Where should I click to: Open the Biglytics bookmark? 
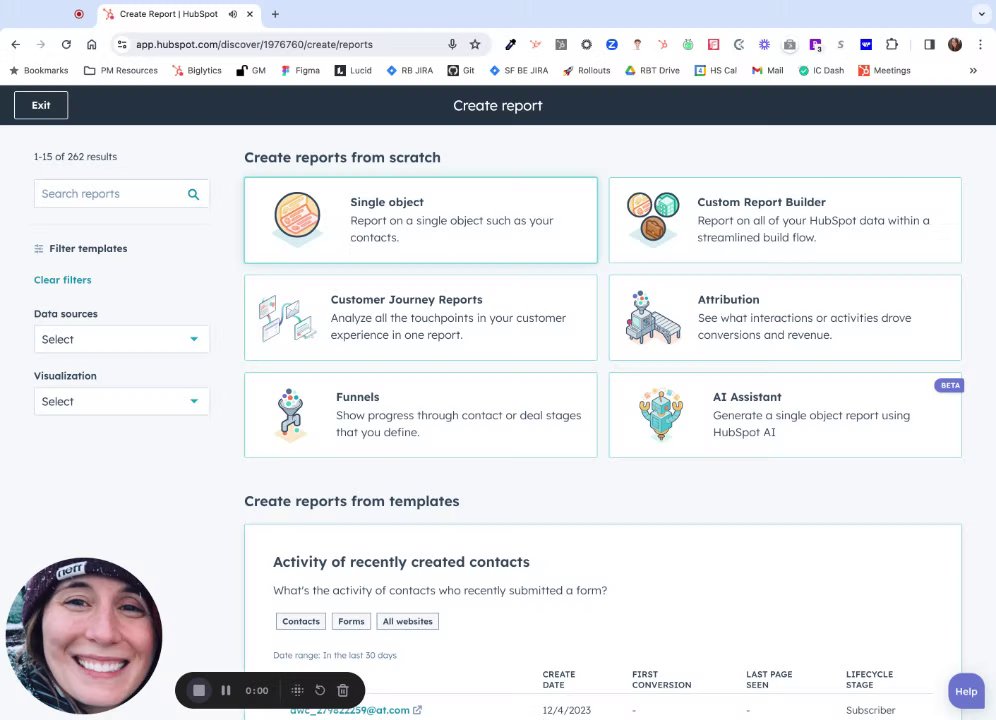pos(197,71)
